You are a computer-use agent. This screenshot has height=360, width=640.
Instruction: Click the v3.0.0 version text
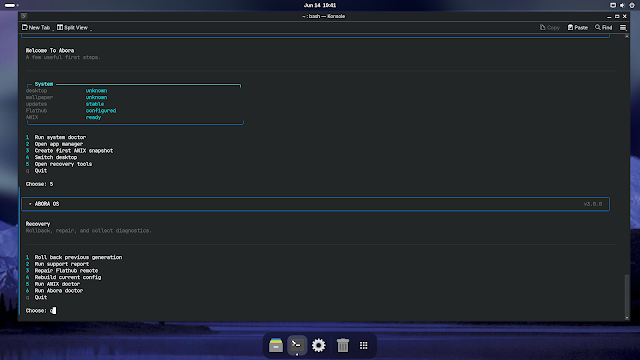[x=593, y=204]
